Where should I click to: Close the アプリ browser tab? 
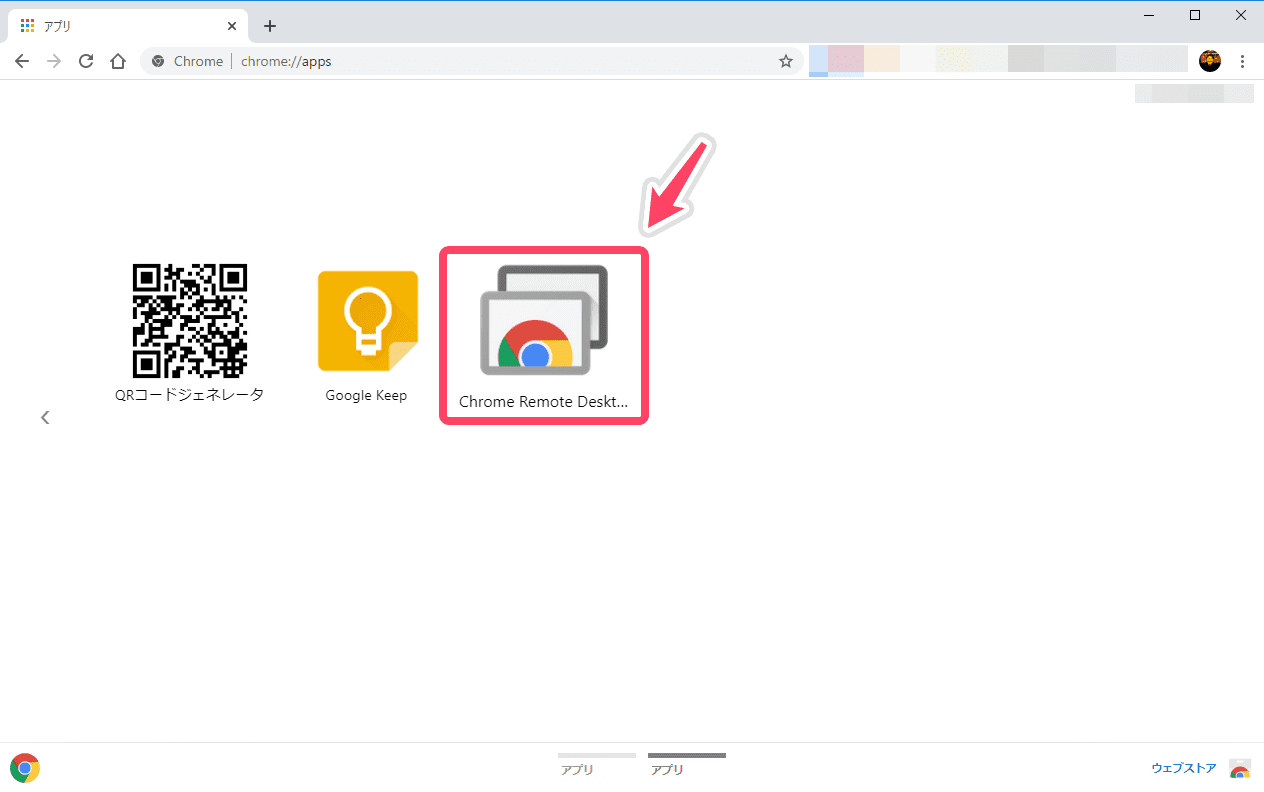click(232, 26)
